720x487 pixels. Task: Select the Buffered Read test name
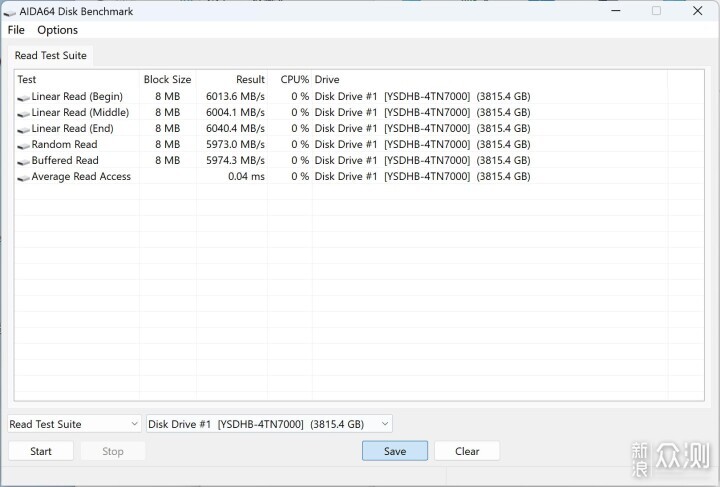point(65,161)
